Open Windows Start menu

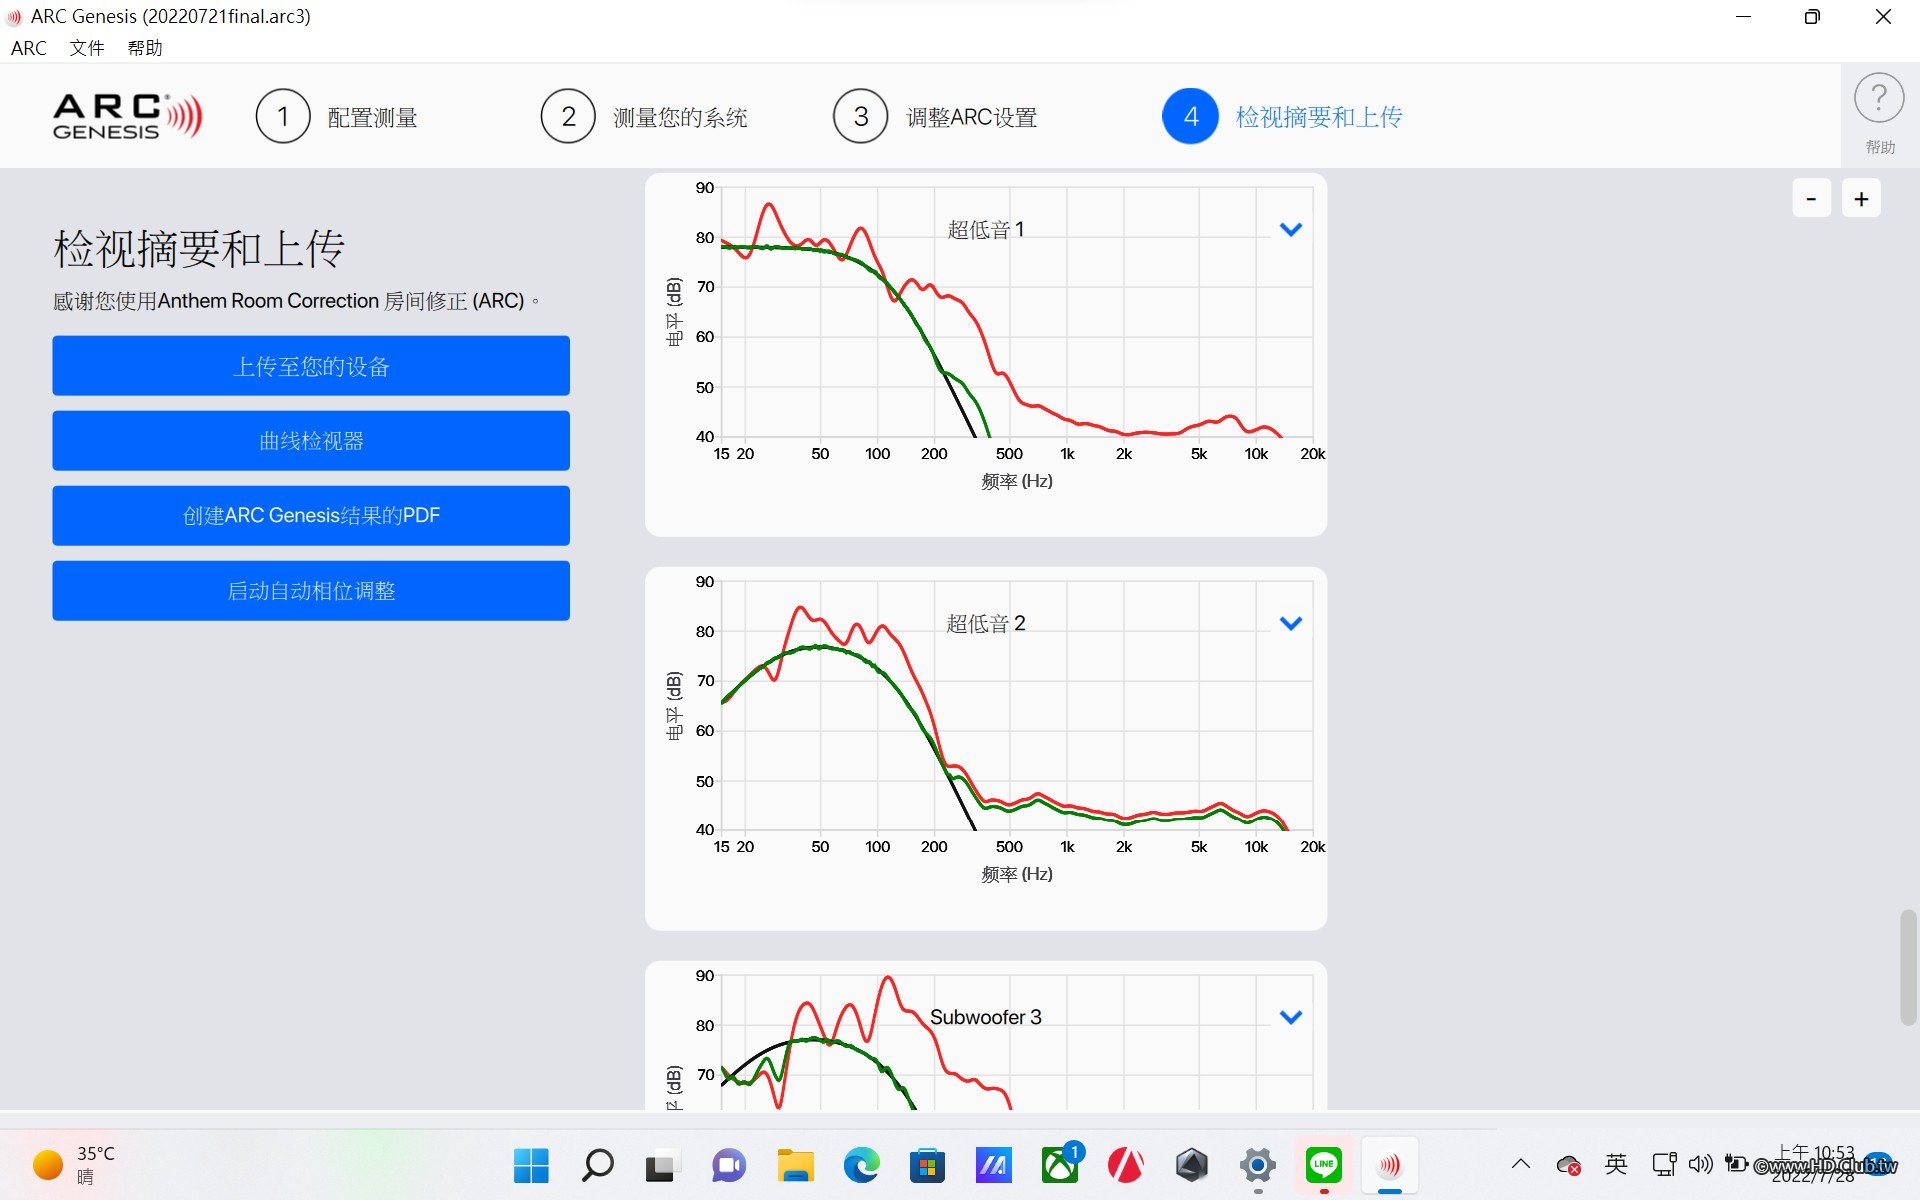[x=531, y=1165]
